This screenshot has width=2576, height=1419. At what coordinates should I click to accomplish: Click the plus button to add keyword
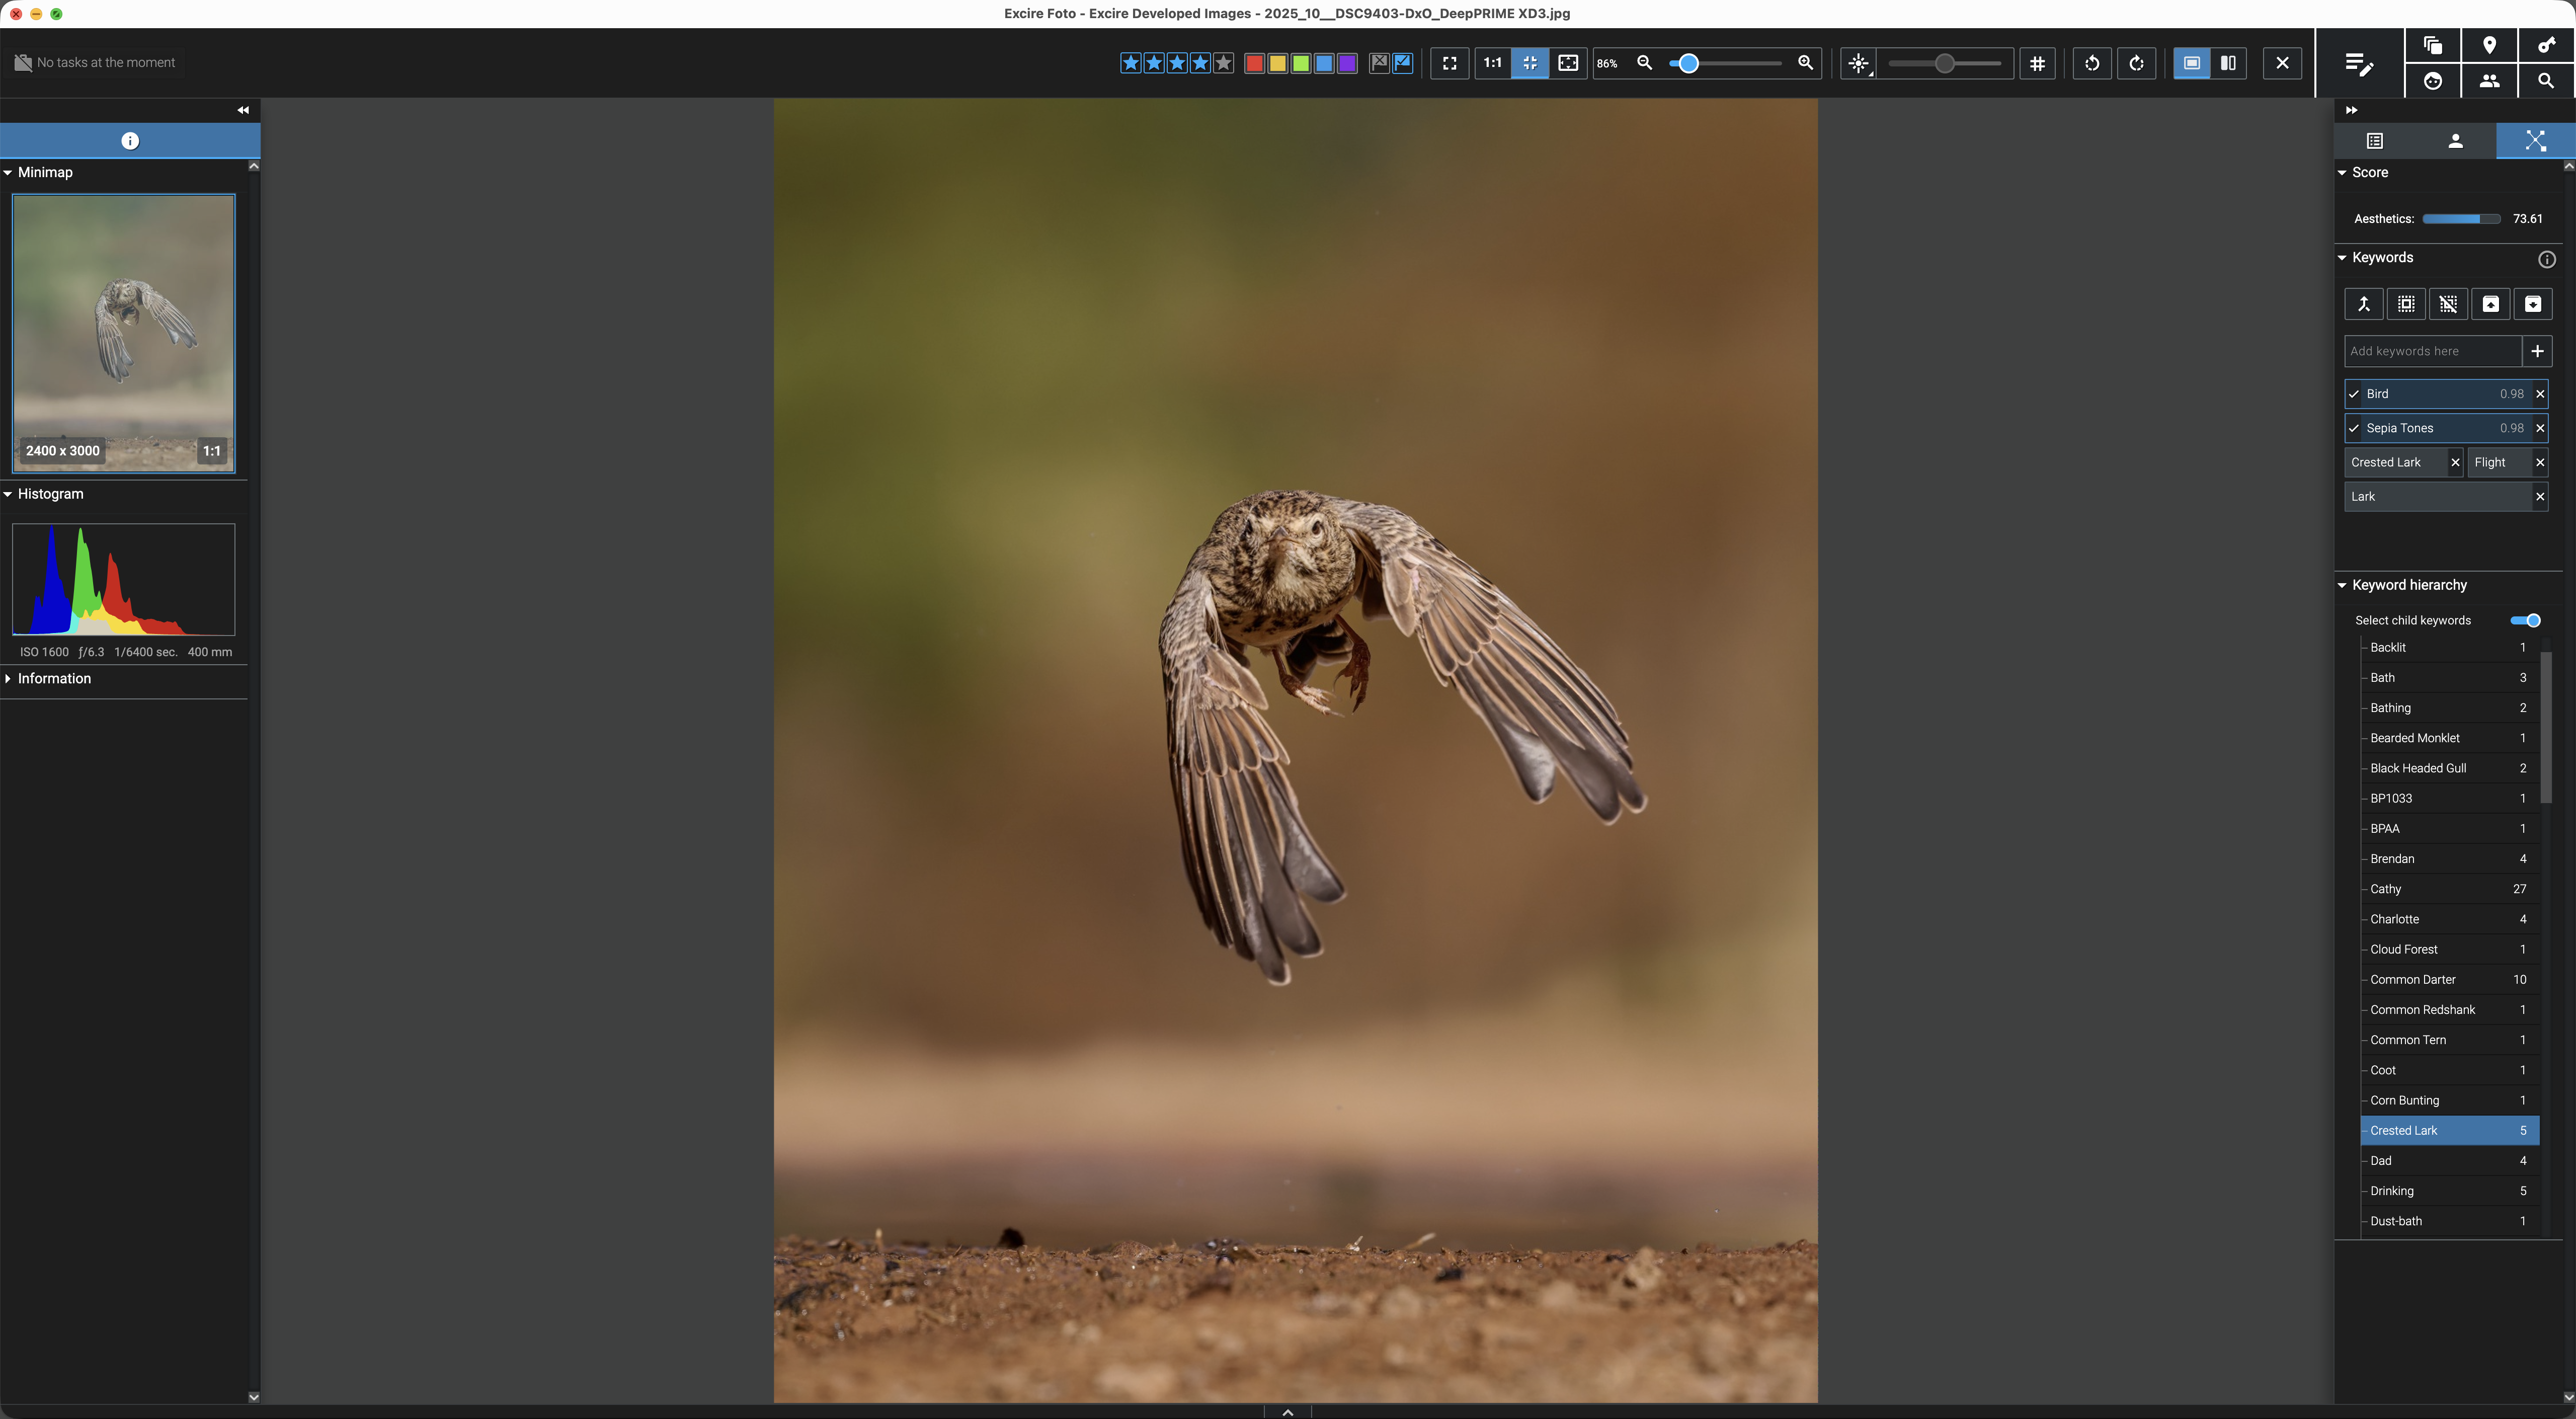pos(2537,351)
